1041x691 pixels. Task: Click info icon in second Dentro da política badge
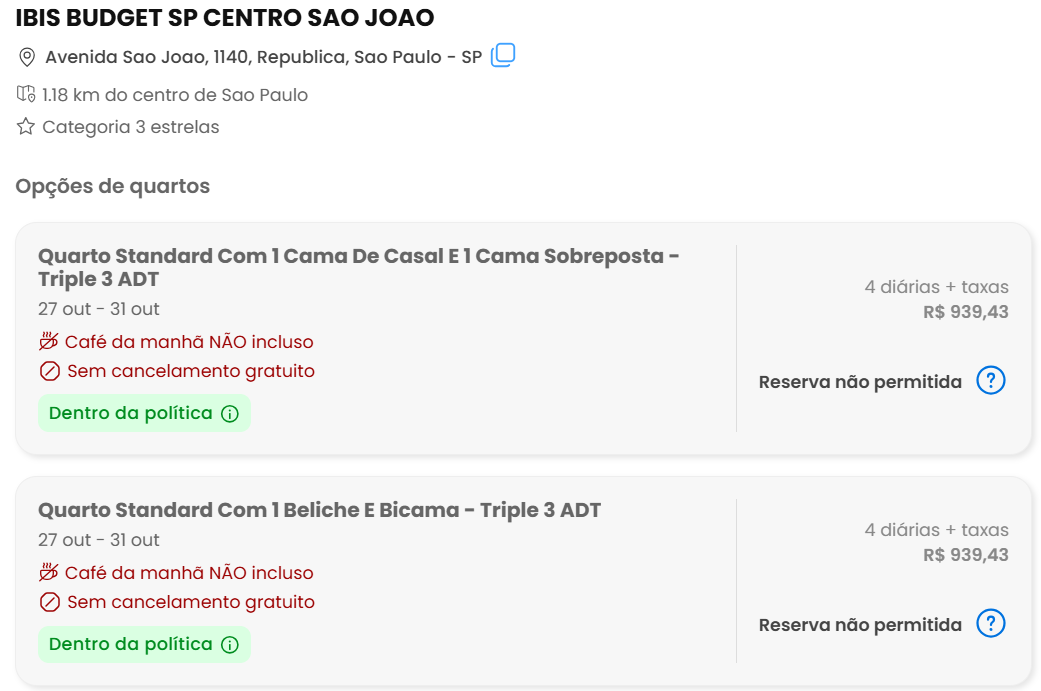coord(230,645)
